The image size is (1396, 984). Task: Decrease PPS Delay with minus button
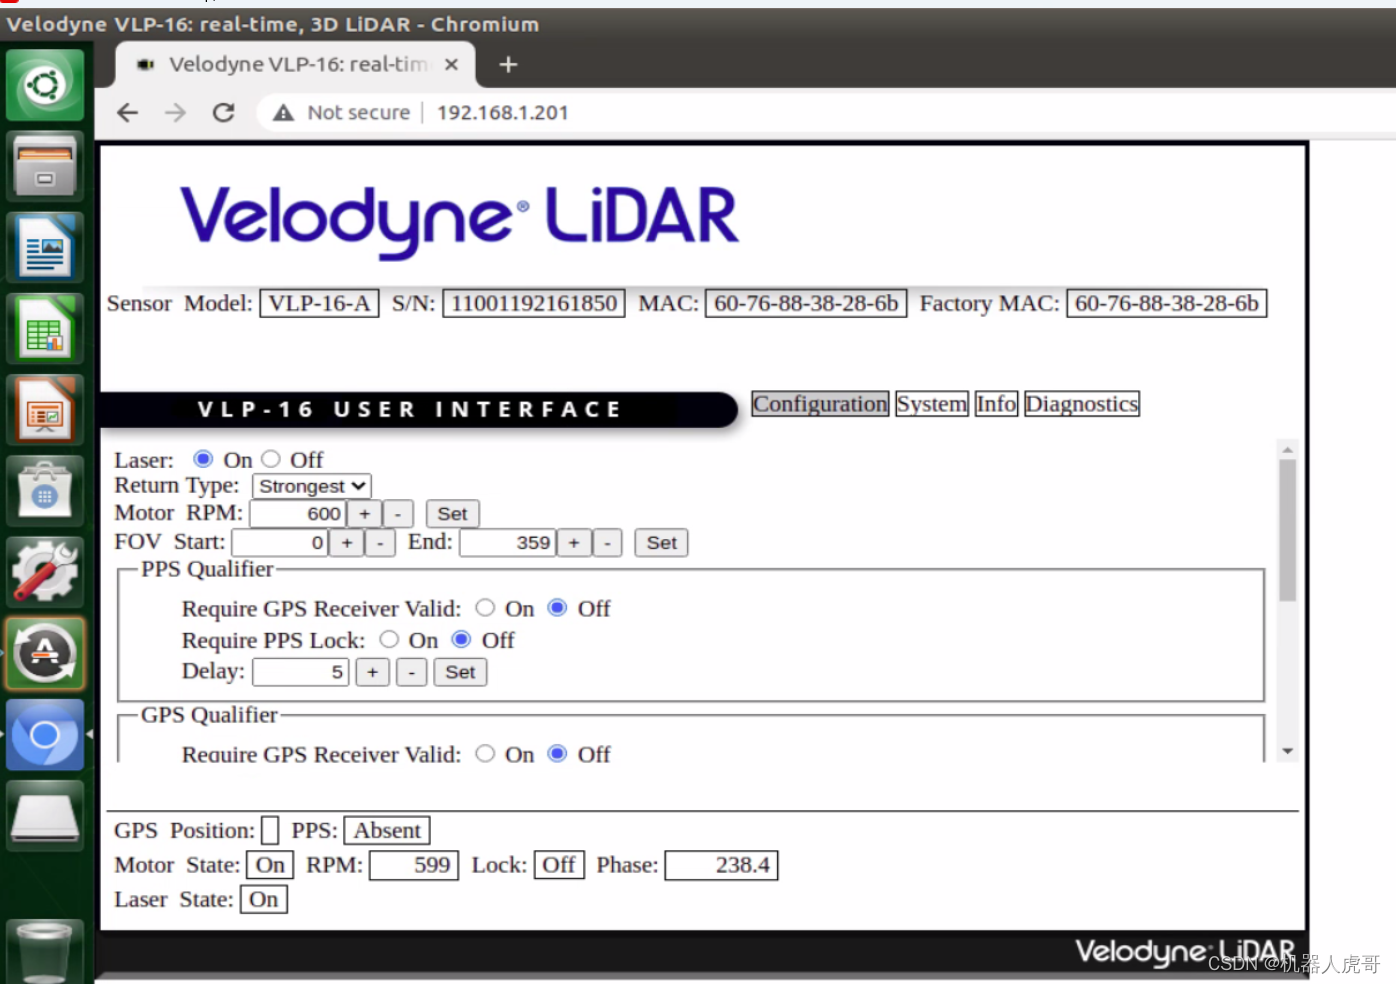coord(411,672)
